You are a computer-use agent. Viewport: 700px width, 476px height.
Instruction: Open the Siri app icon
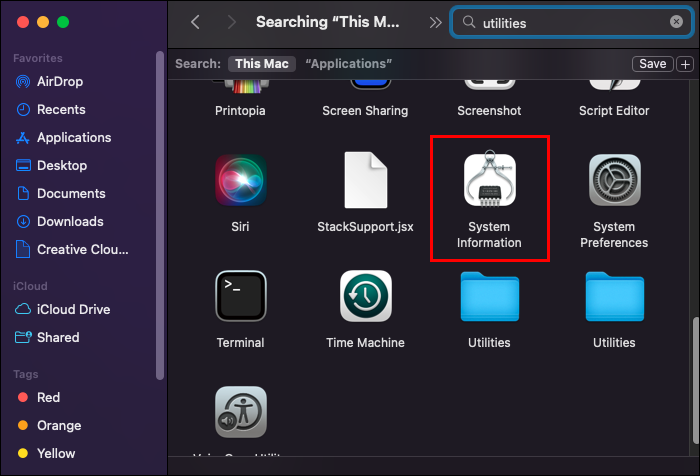241,180
